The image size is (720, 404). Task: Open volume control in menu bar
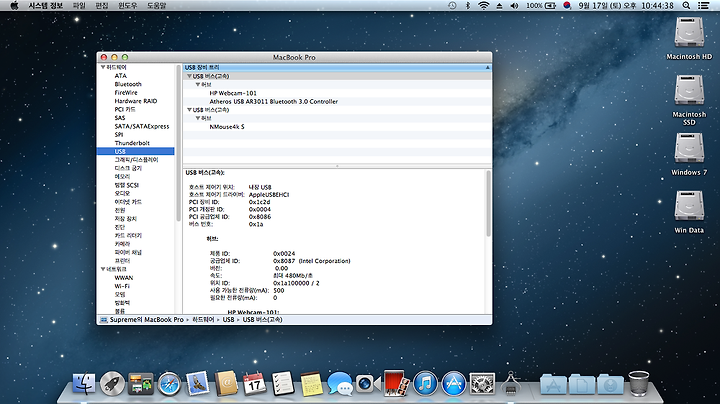[x=514, y=6]
